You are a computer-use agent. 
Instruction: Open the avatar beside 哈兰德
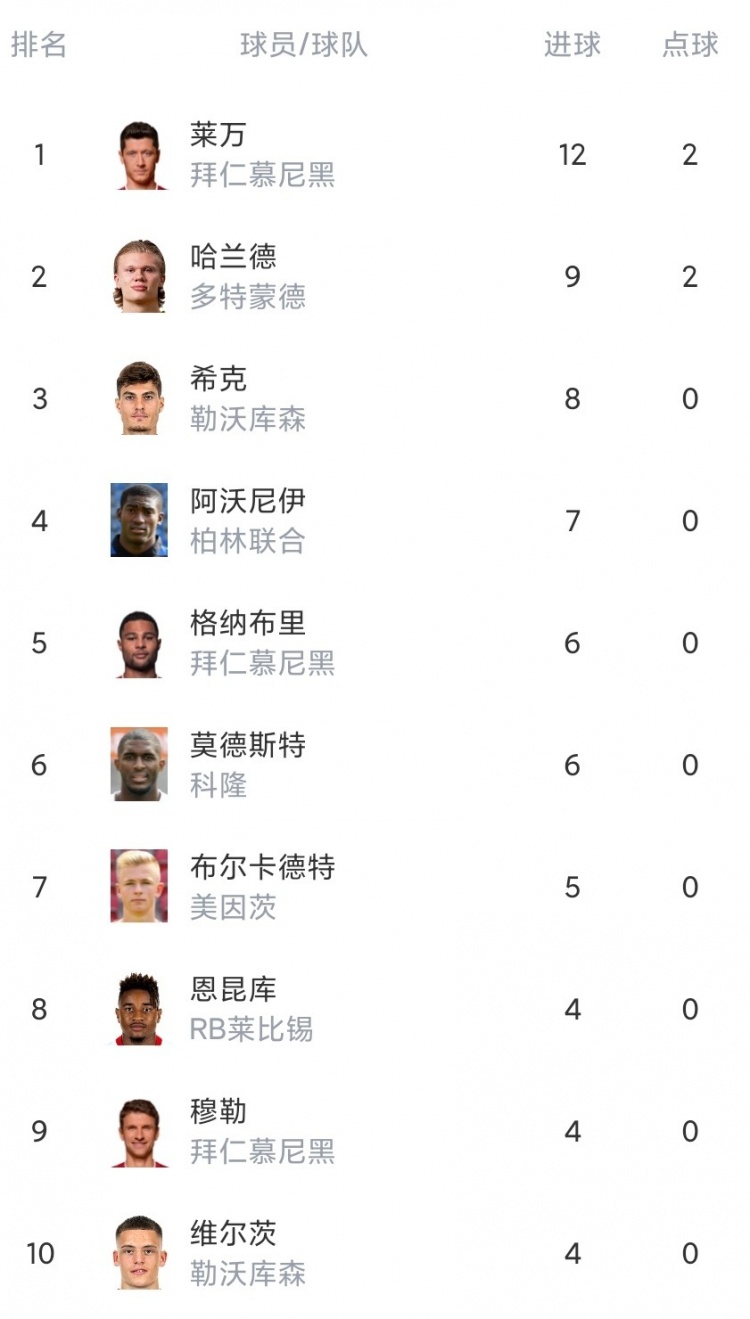[x=139, y=277]
